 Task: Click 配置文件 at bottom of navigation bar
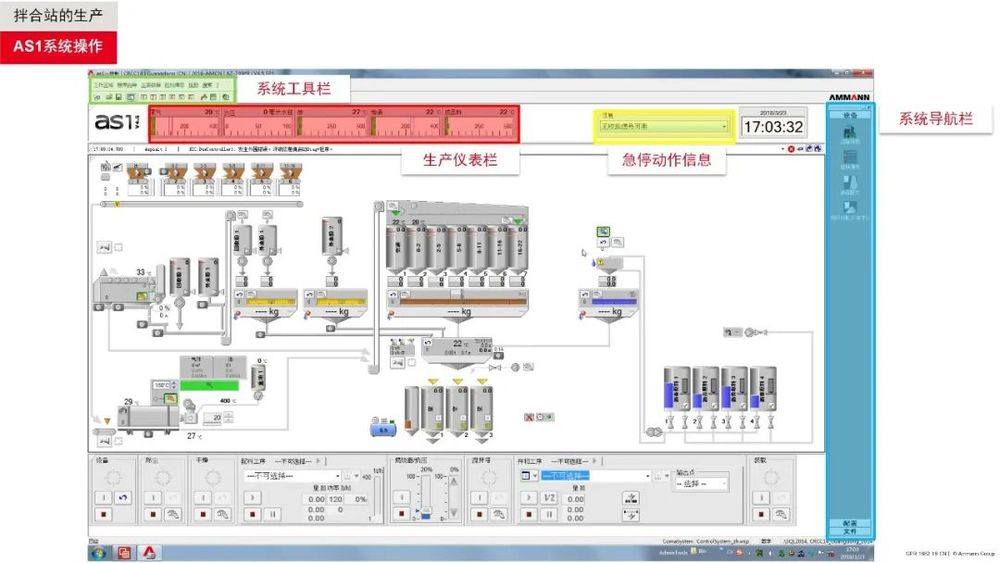click(x=849, y=527)
